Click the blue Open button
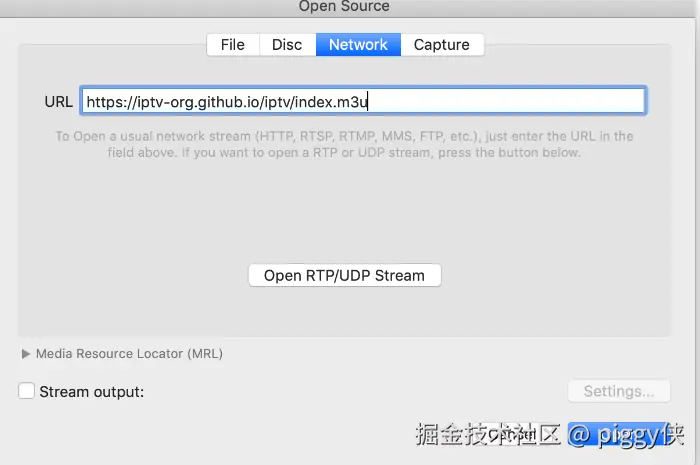This screenshot has width=700, height=465. [x=622, y=434]
